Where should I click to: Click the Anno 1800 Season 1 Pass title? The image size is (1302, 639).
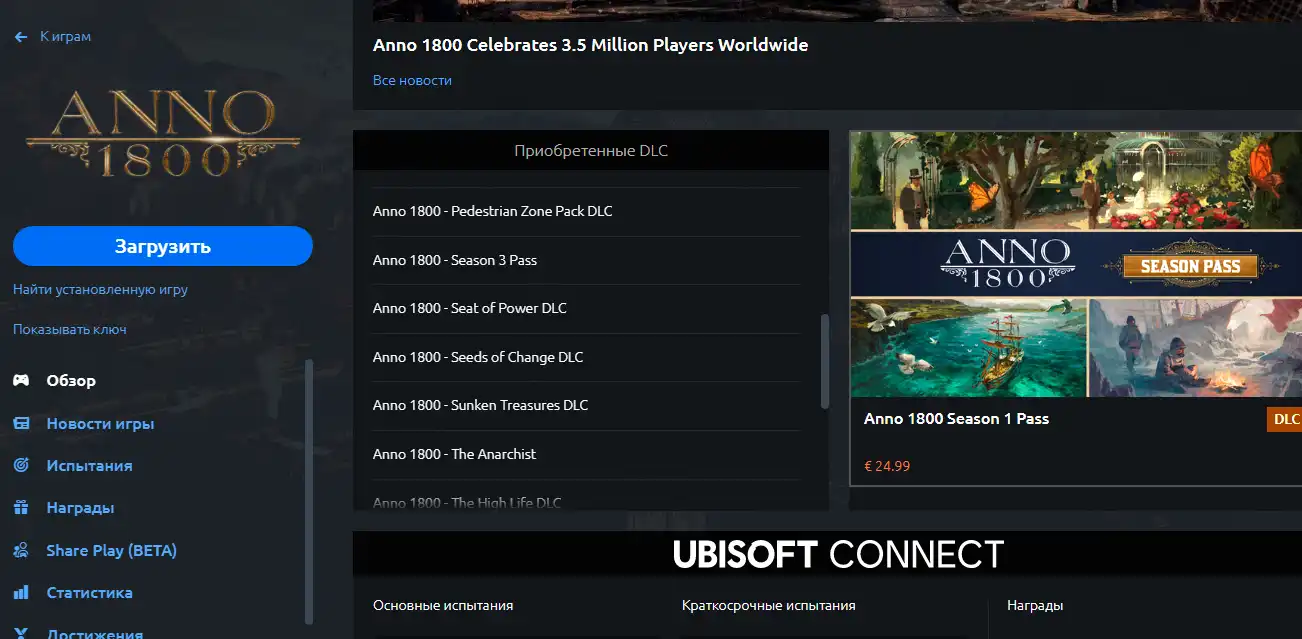[956, 419]
